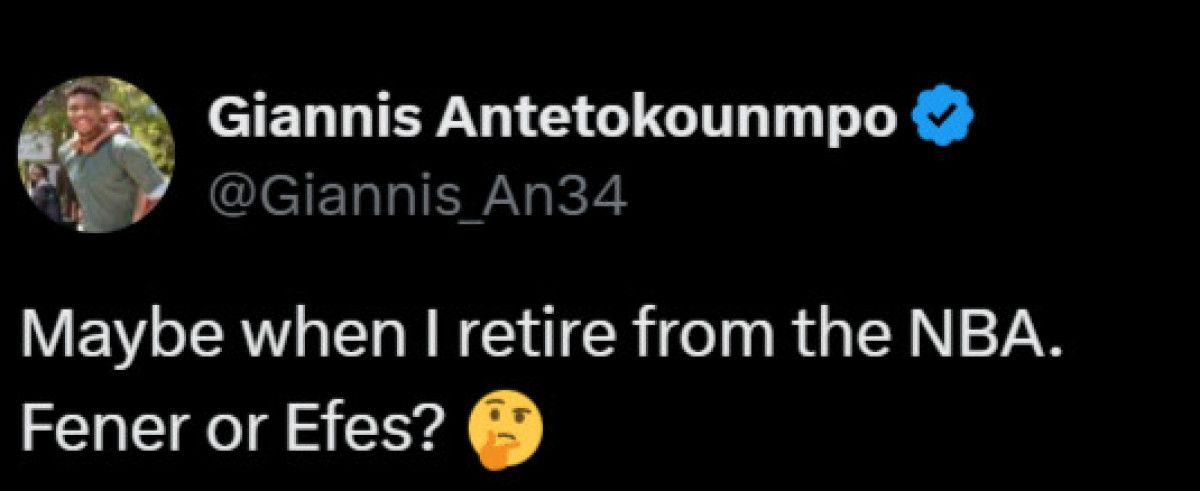
Task: Open the Giannis Antetokounmpo display name
Action: (x=557, y=122)
